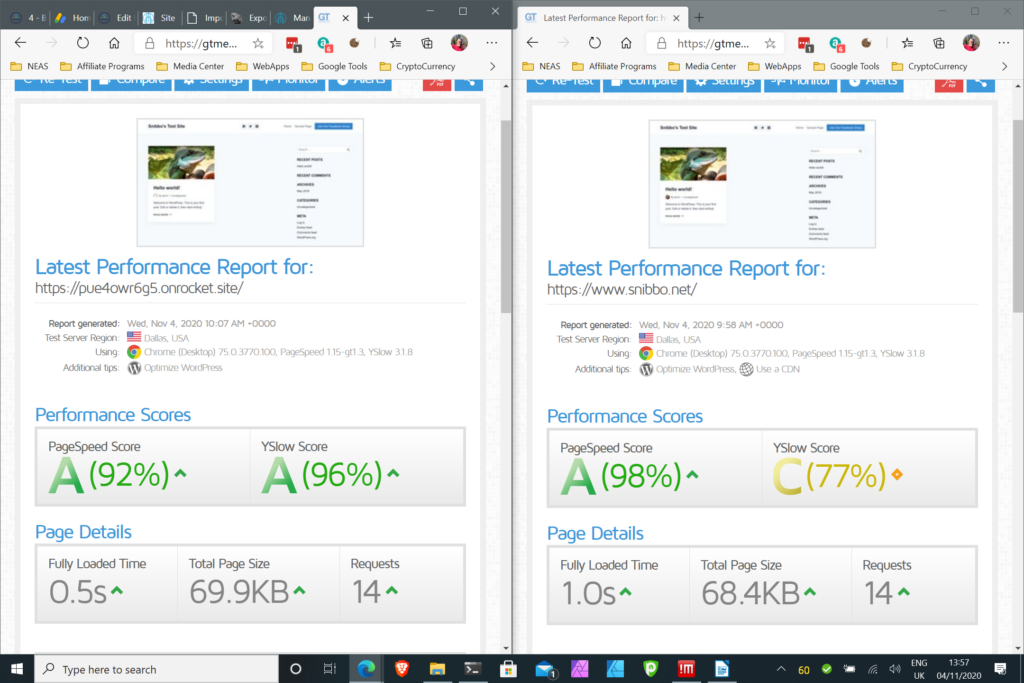1024x683 pixels.
Task: Switch to the 'Imp' tab in left window
Action: 204,18
